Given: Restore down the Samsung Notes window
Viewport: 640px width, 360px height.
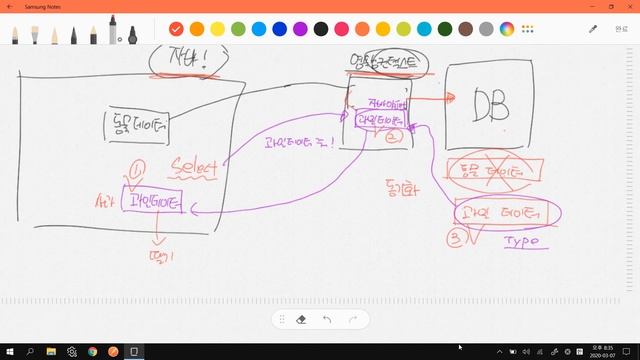Looking at the screenshot, I should click(611, 7).
